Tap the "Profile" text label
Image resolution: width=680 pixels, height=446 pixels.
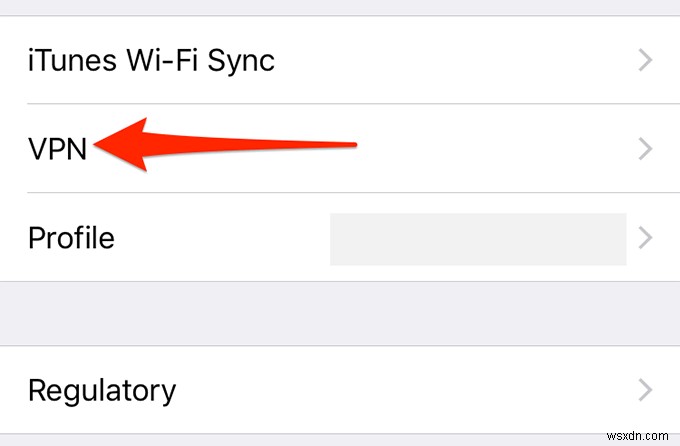pyautogui.click(x=71, y=239)
